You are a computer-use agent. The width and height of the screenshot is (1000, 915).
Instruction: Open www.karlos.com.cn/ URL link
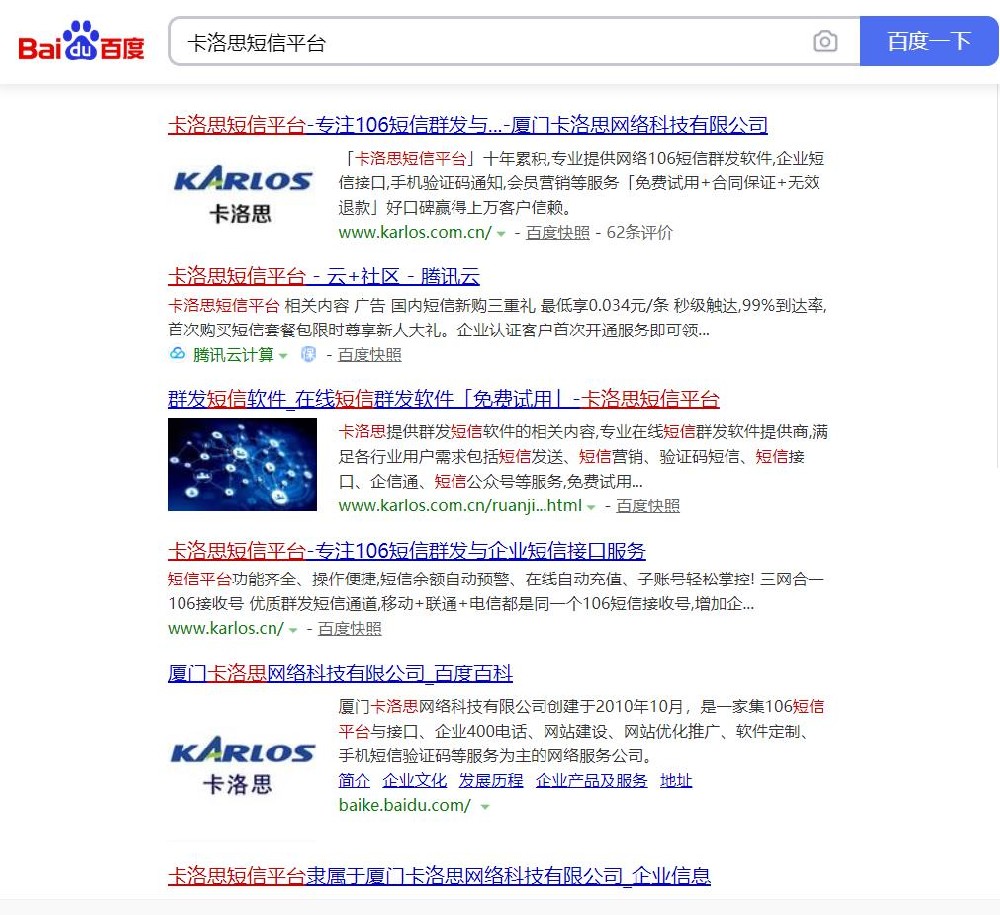coord(415,233)
